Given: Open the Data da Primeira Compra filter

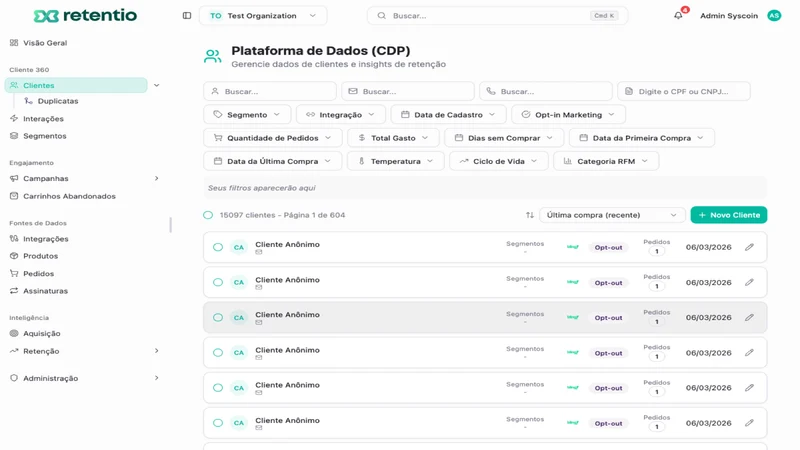Looking at the screenshot, I should click(x=641, y=138).
